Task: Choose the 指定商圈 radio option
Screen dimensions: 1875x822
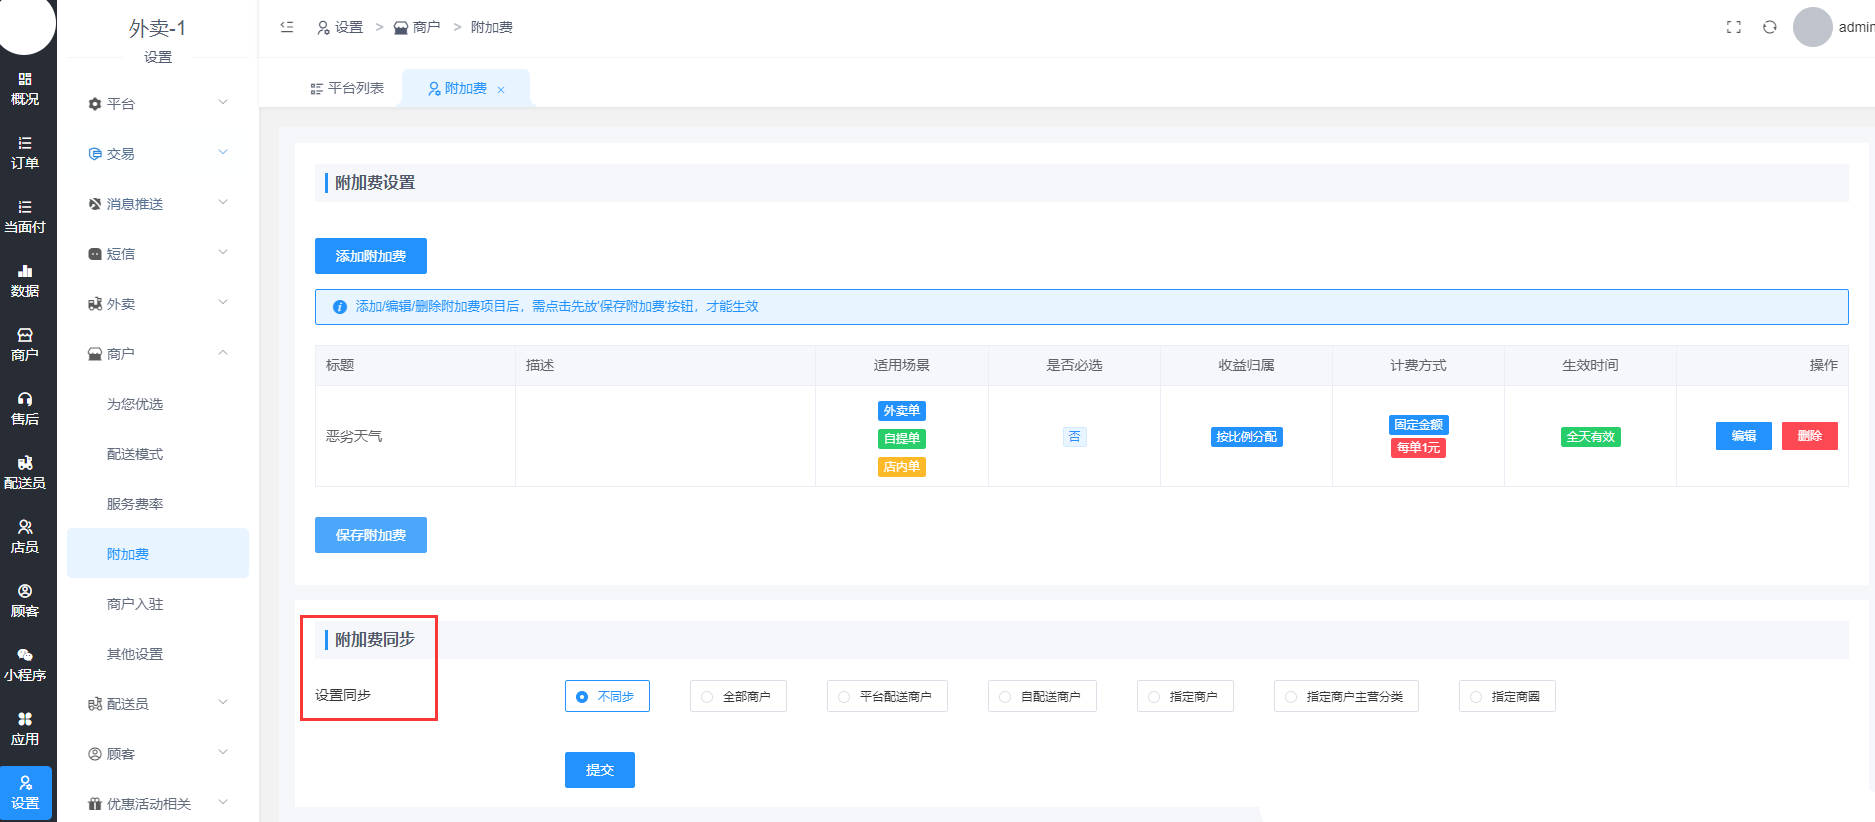Action: (x=1506, y=696)
